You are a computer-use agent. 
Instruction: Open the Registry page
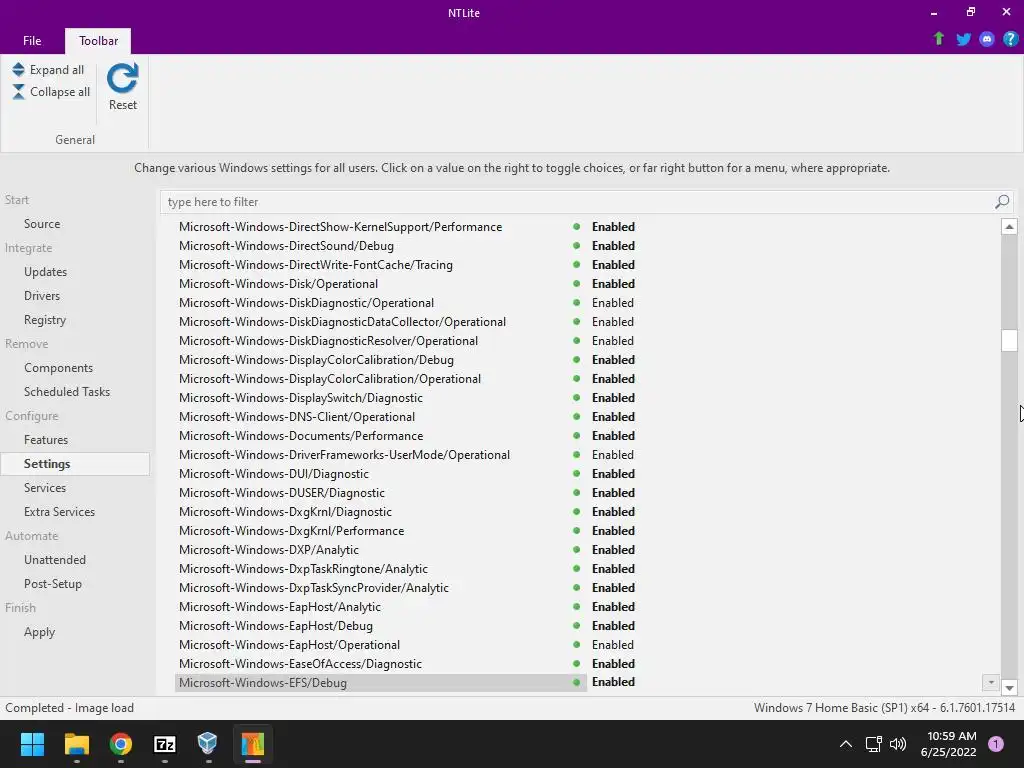click(44, 320)
